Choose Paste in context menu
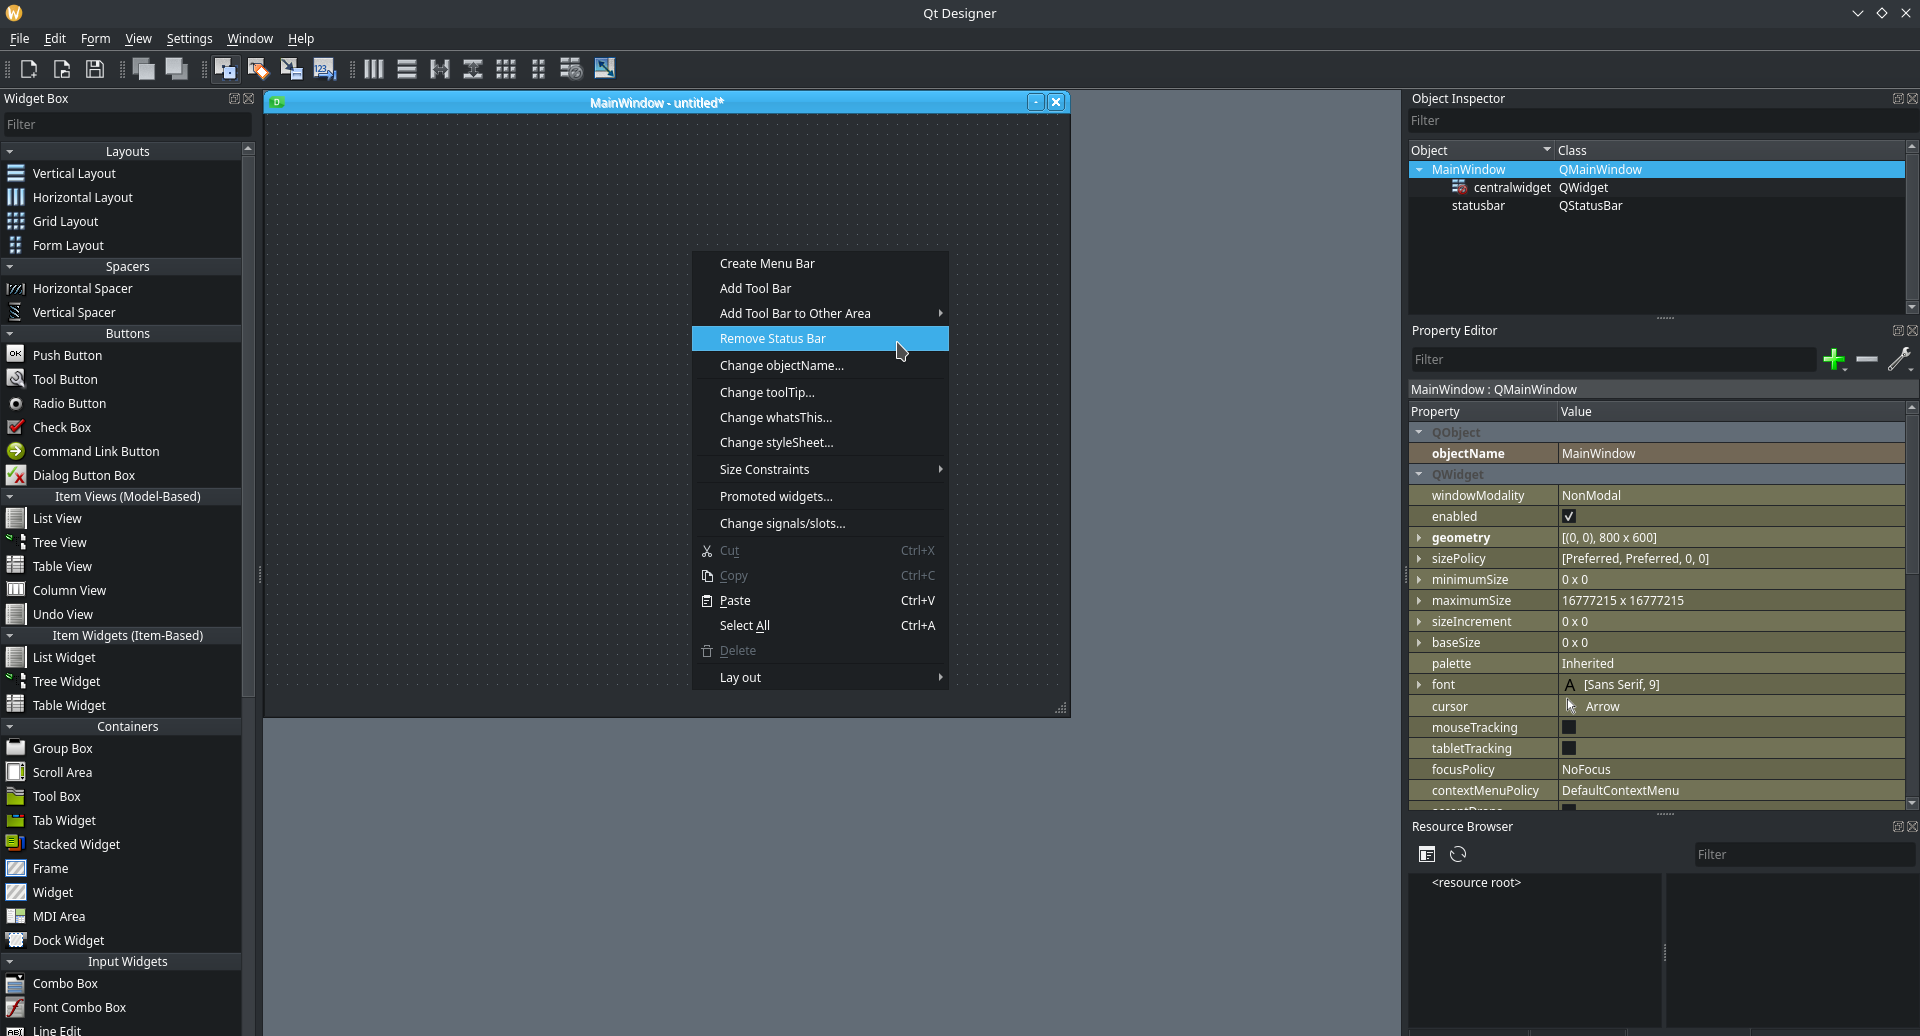 point(820,601)
